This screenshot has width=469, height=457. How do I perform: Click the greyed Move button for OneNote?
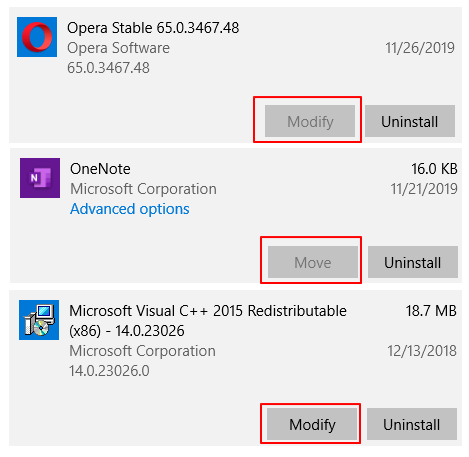pyautogui.click(x=313, y=262)
